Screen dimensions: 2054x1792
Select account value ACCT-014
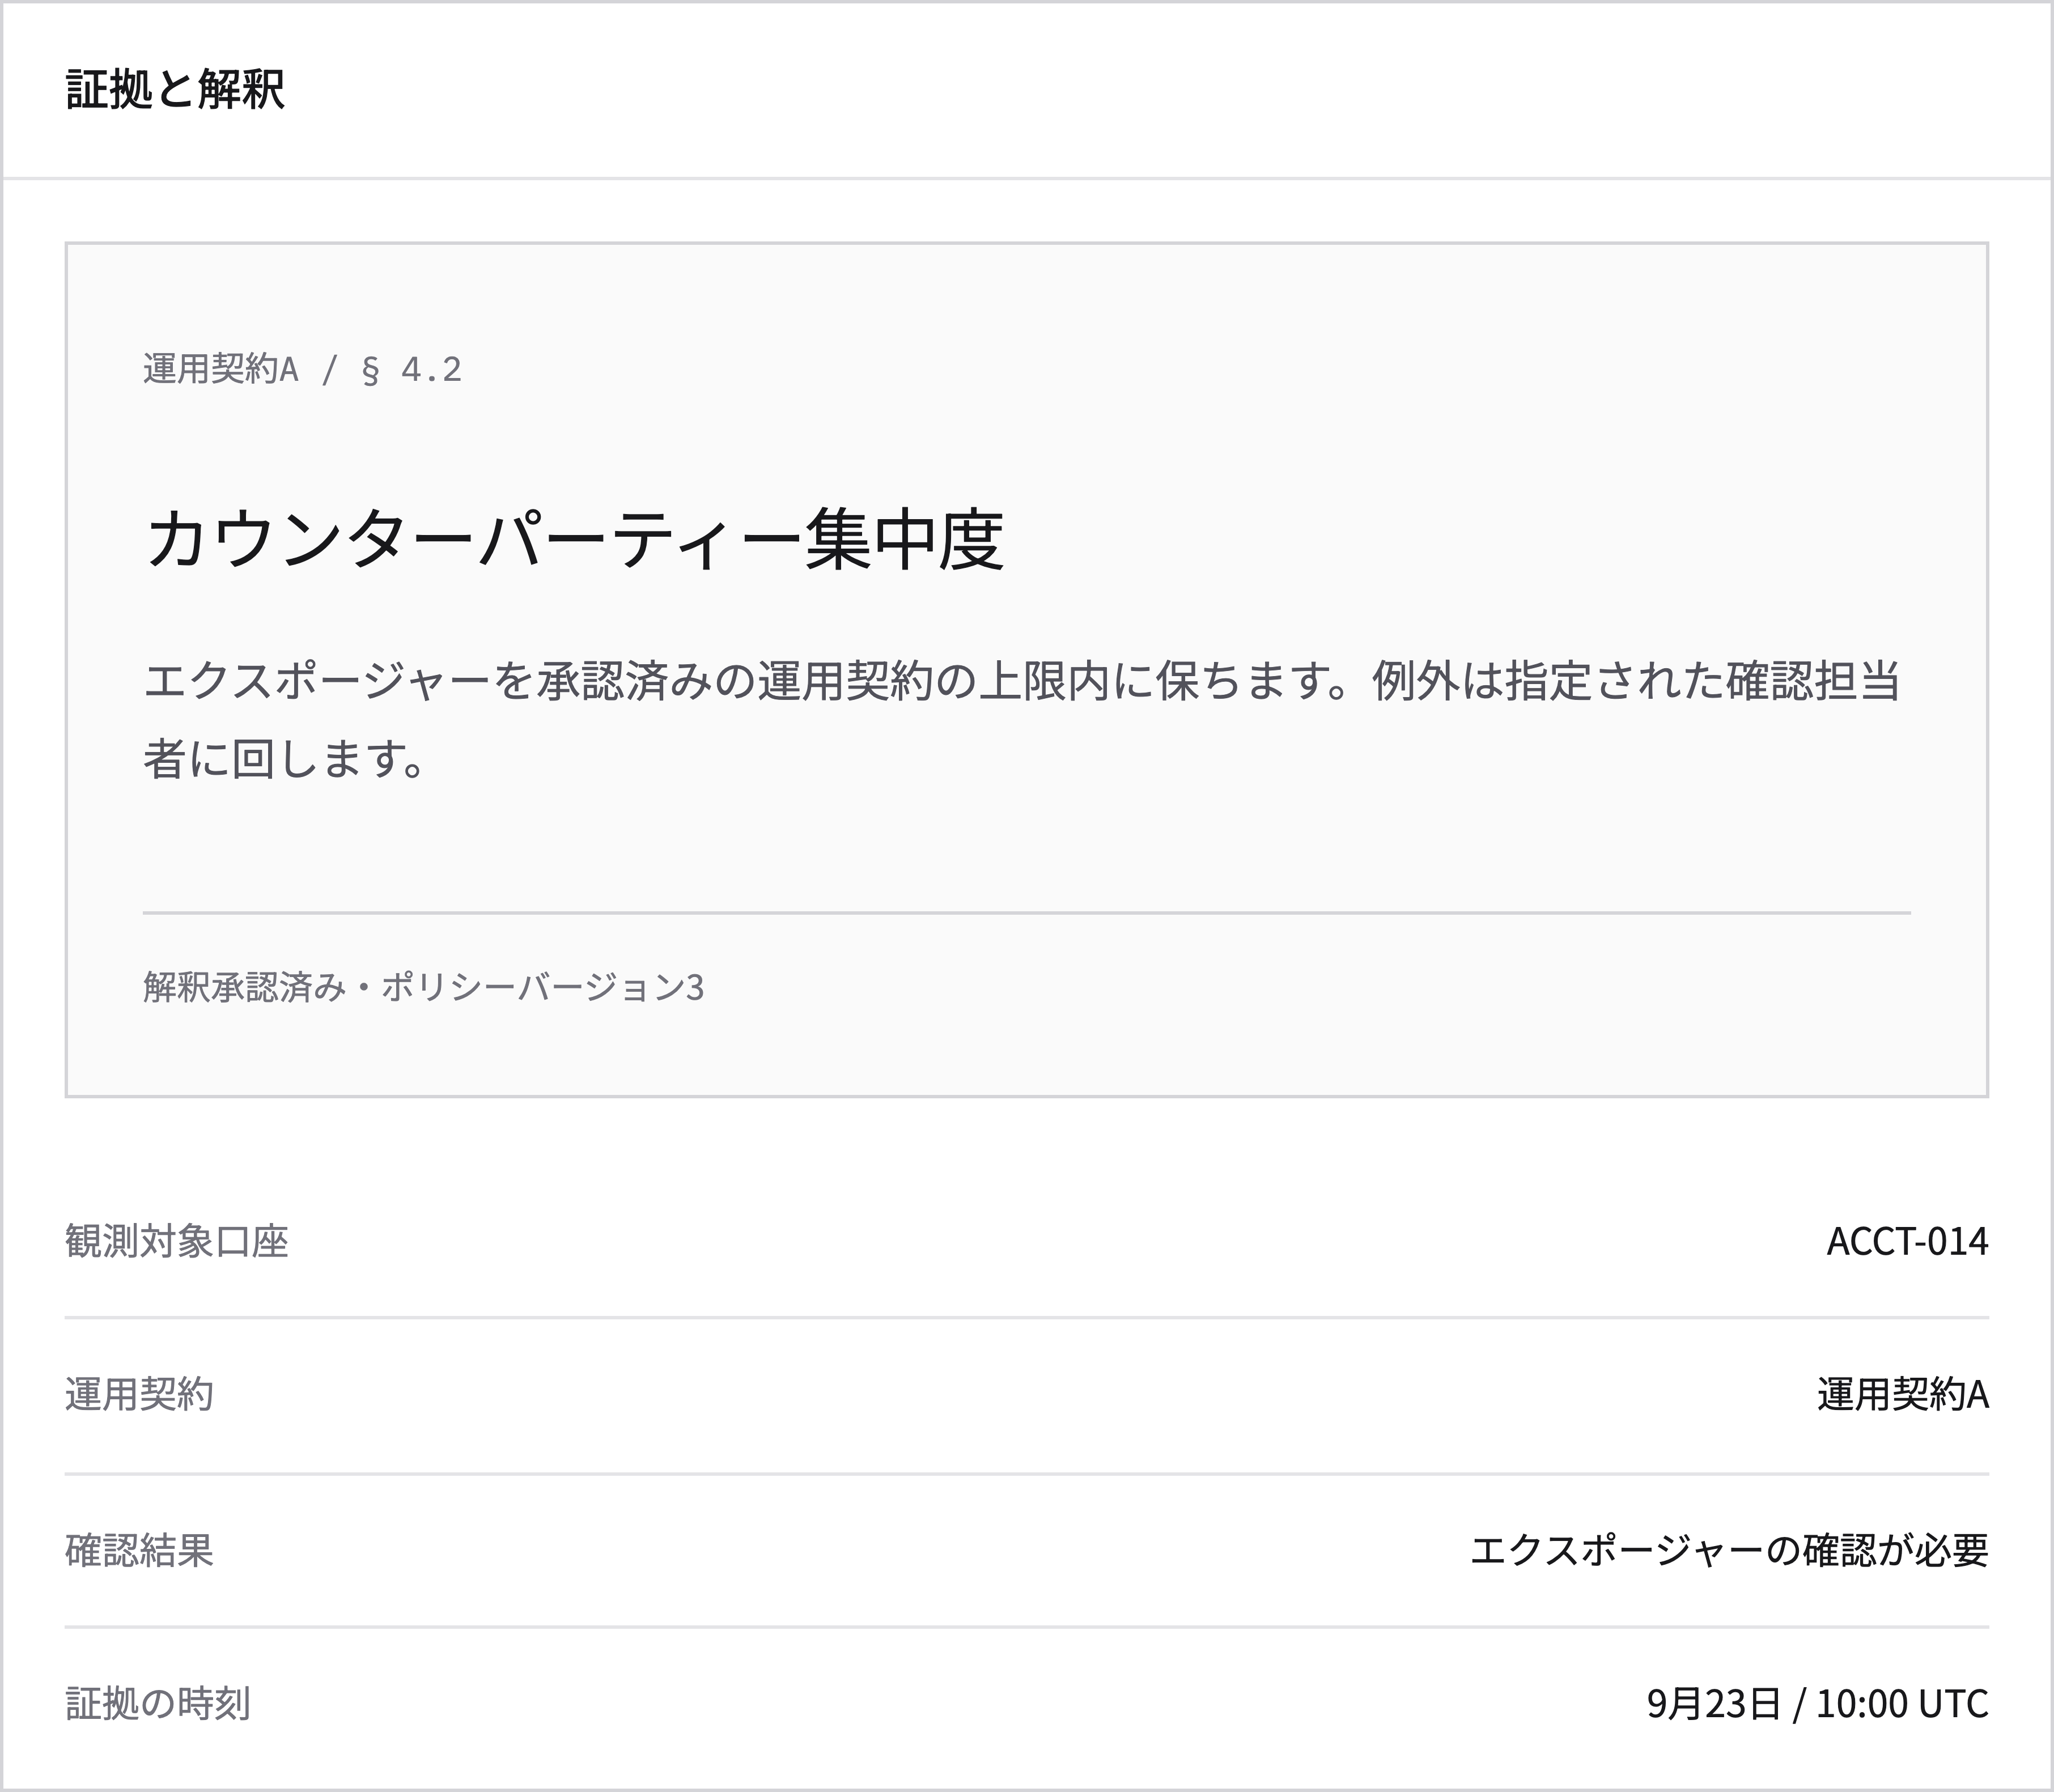1907,1241
